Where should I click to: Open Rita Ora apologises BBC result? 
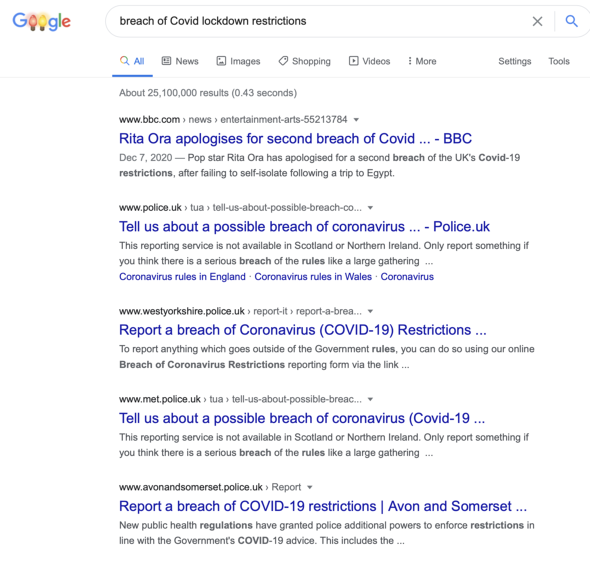pyautogui.click(x=295, y=138)
